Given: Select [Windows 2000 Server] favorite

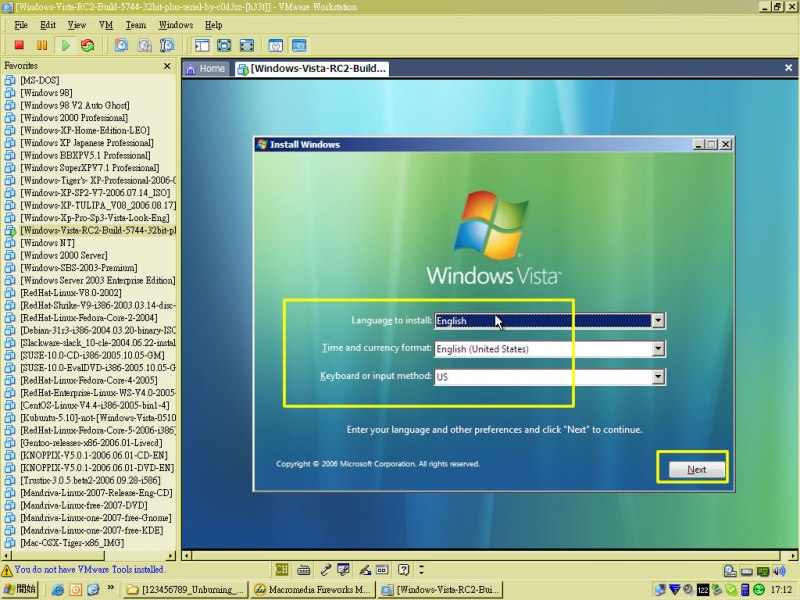Looking at the screenshot, I should [64, 255].
